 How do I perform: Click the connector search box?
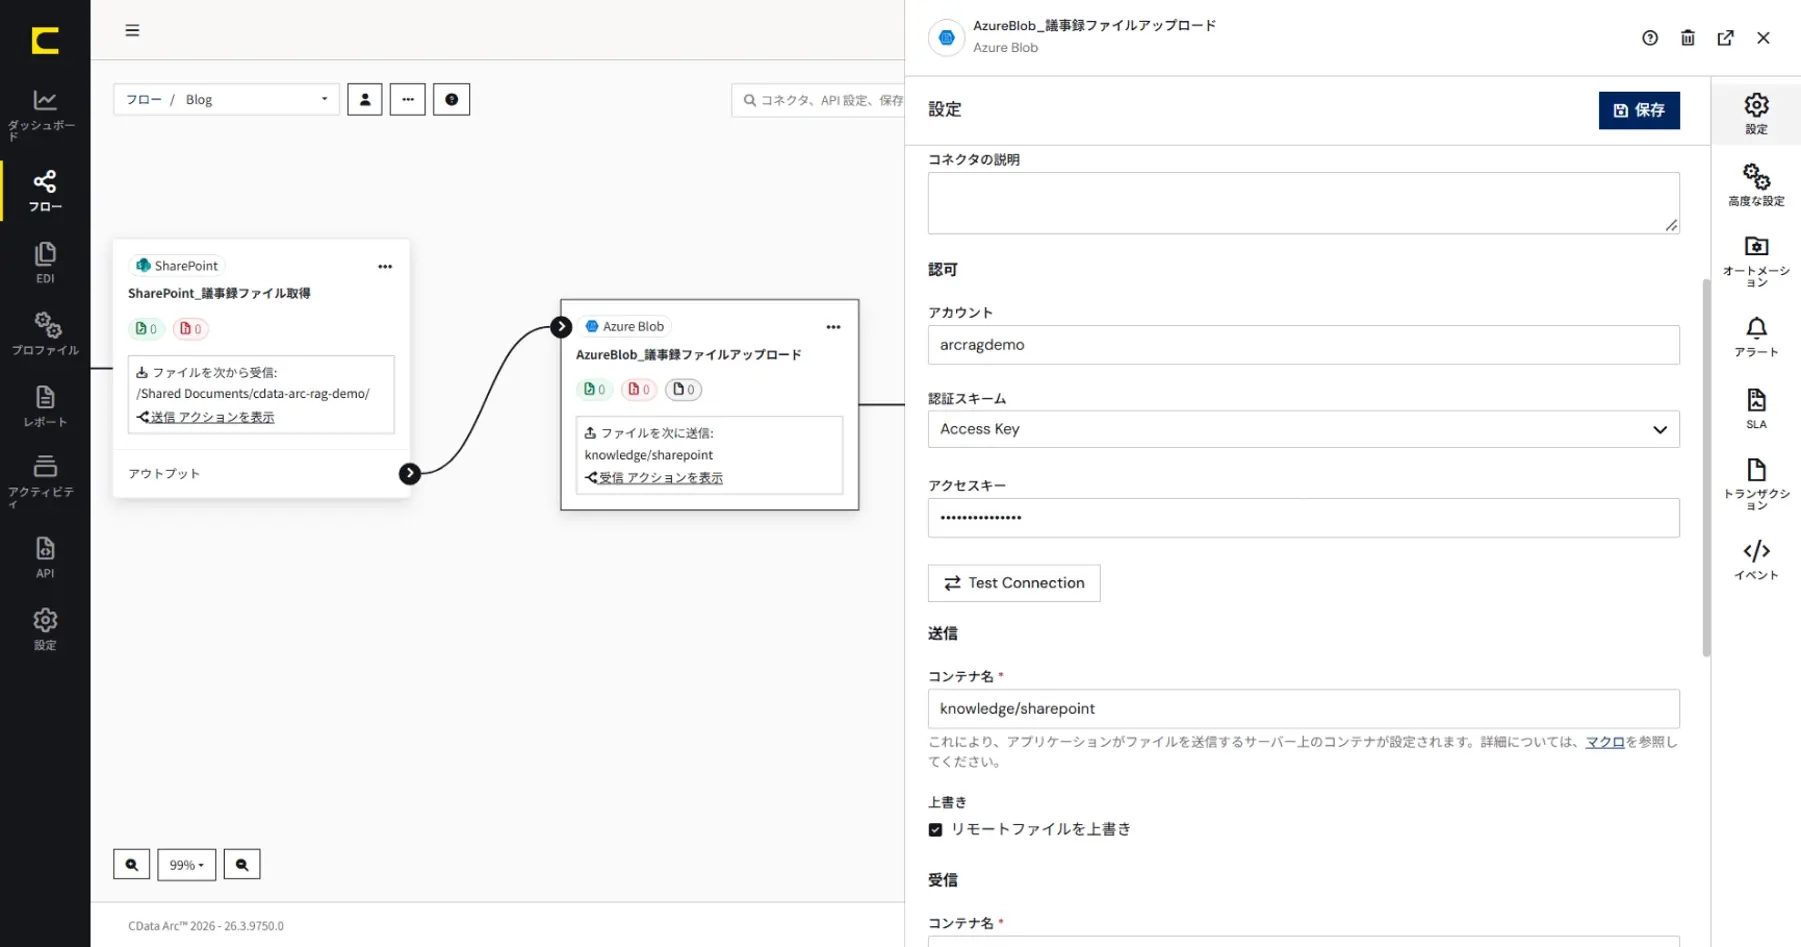(818, 100)
